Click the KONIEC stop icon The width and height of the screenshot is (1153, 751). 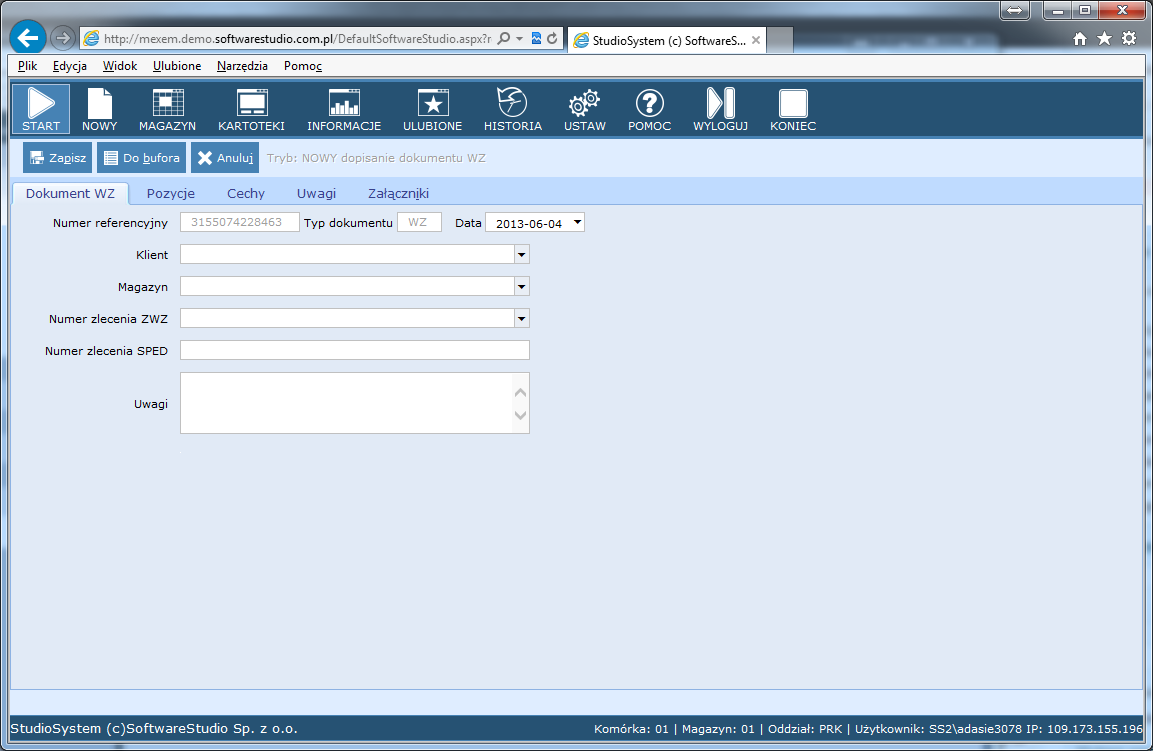point(793,109)
